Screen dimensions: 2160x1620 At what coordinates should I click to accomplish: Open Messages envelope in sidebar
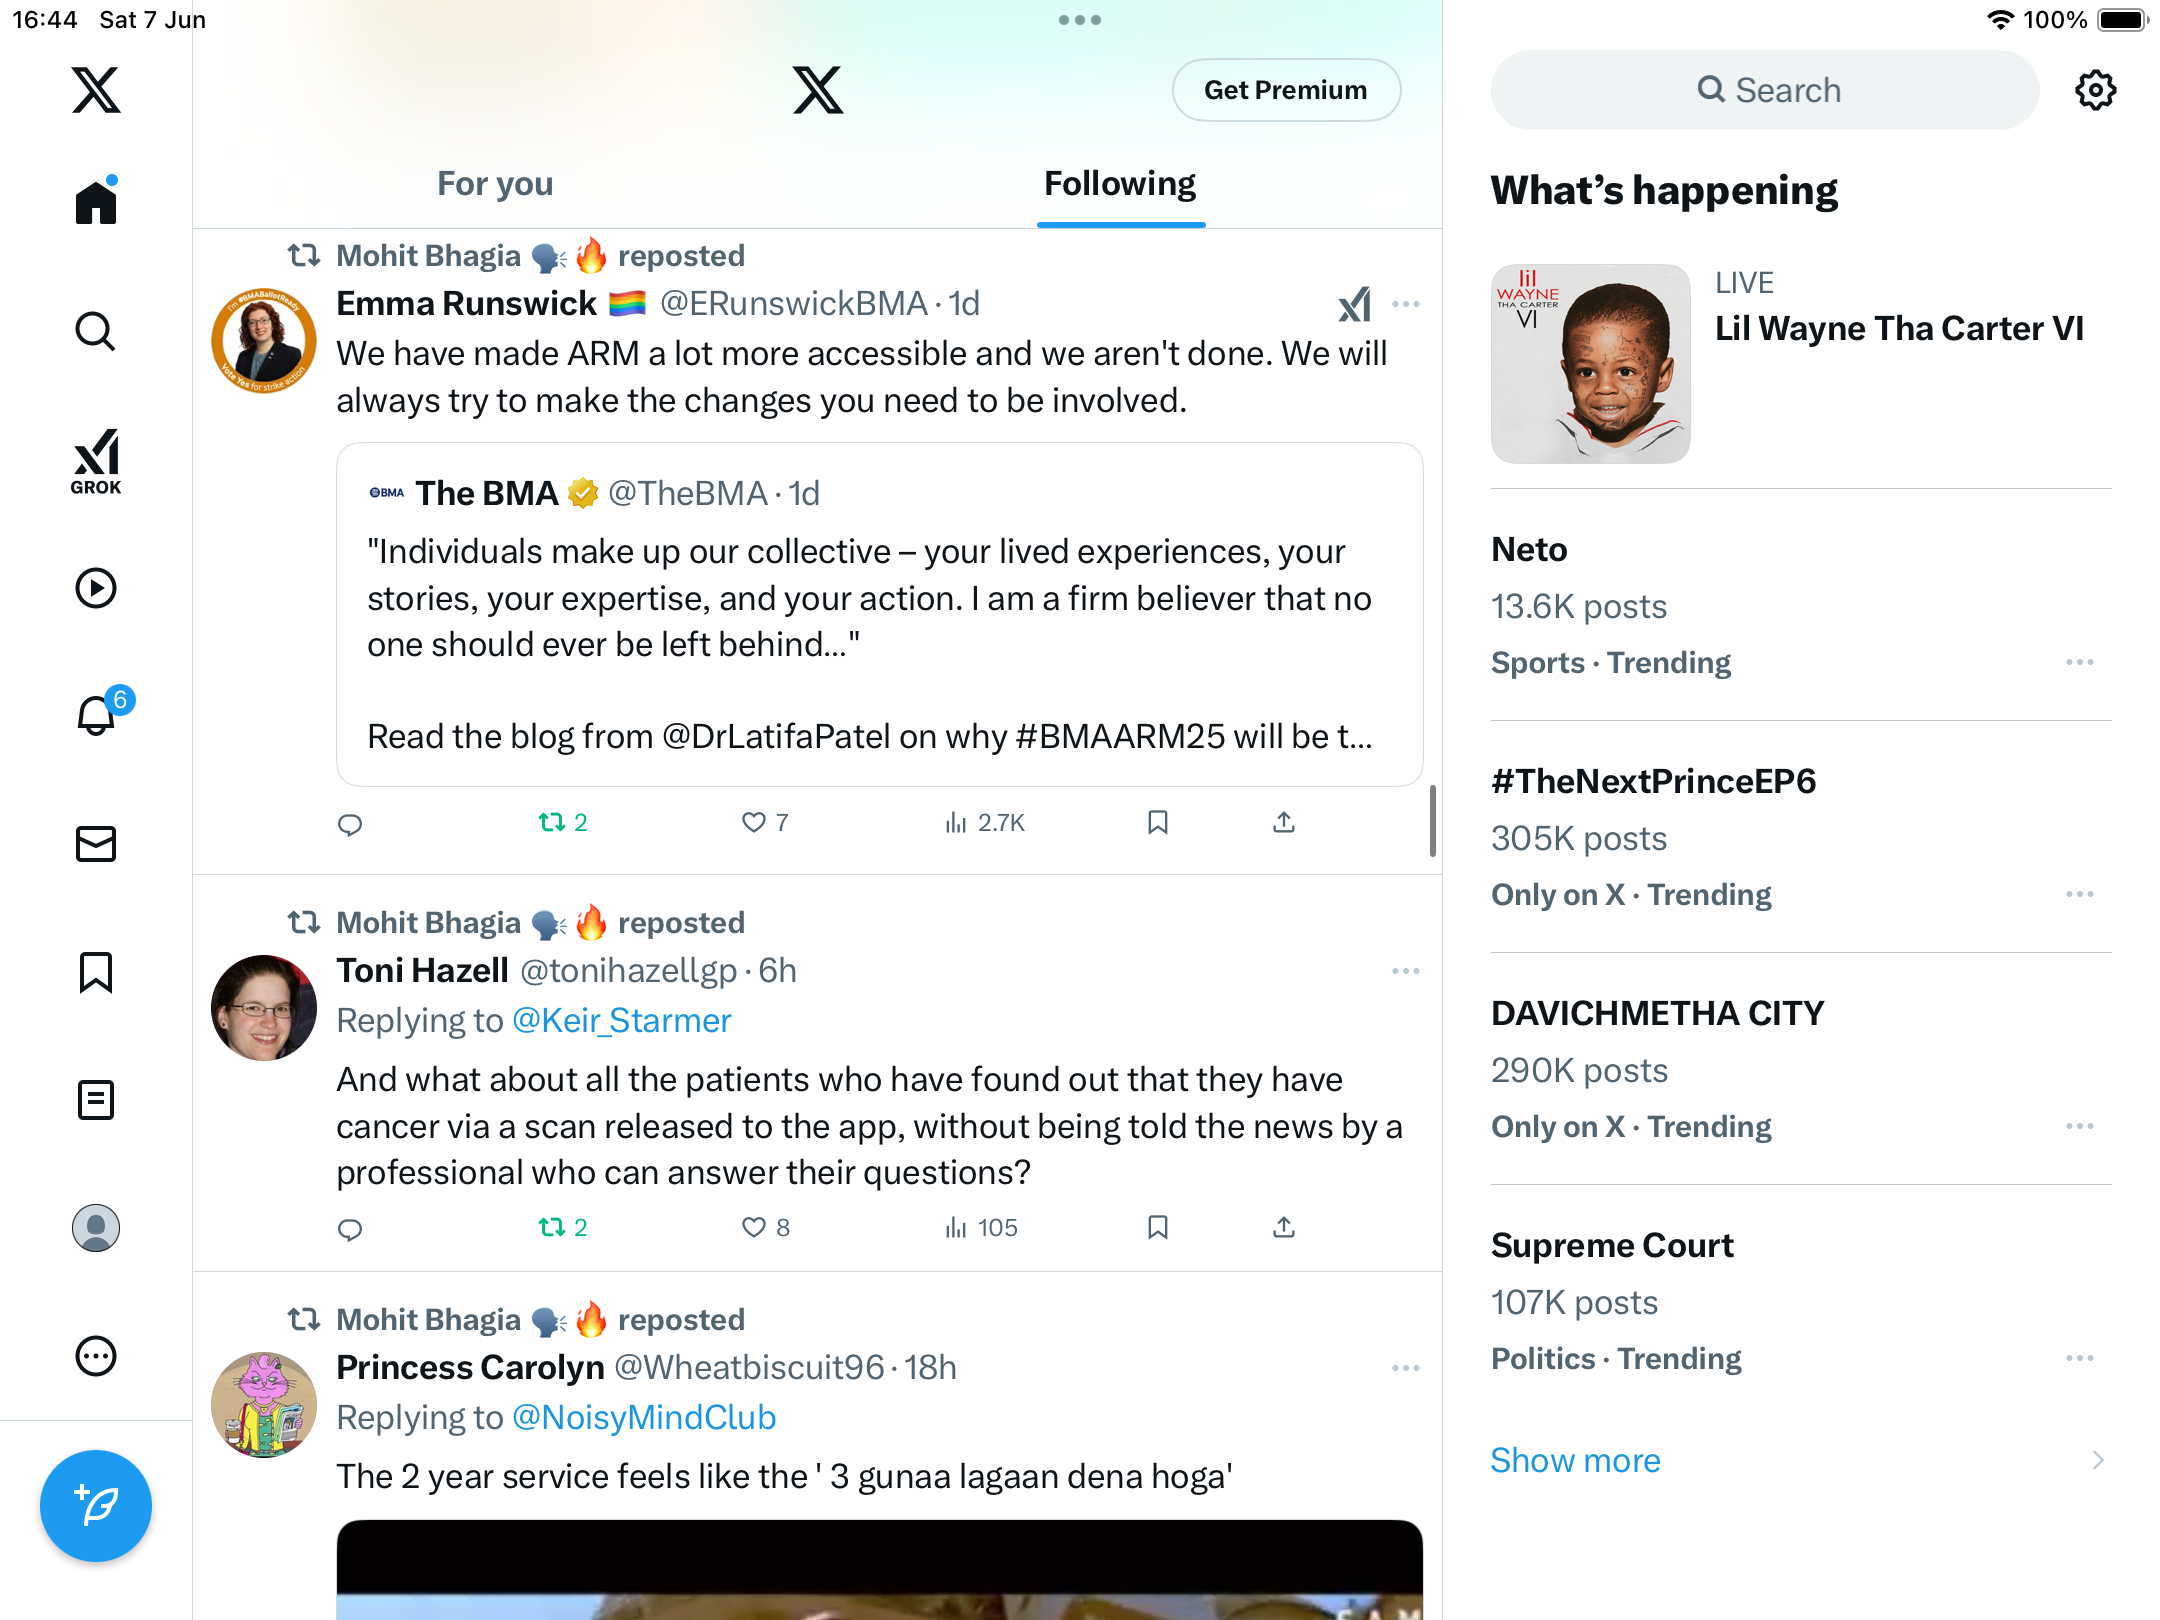[x=96, y=844]
